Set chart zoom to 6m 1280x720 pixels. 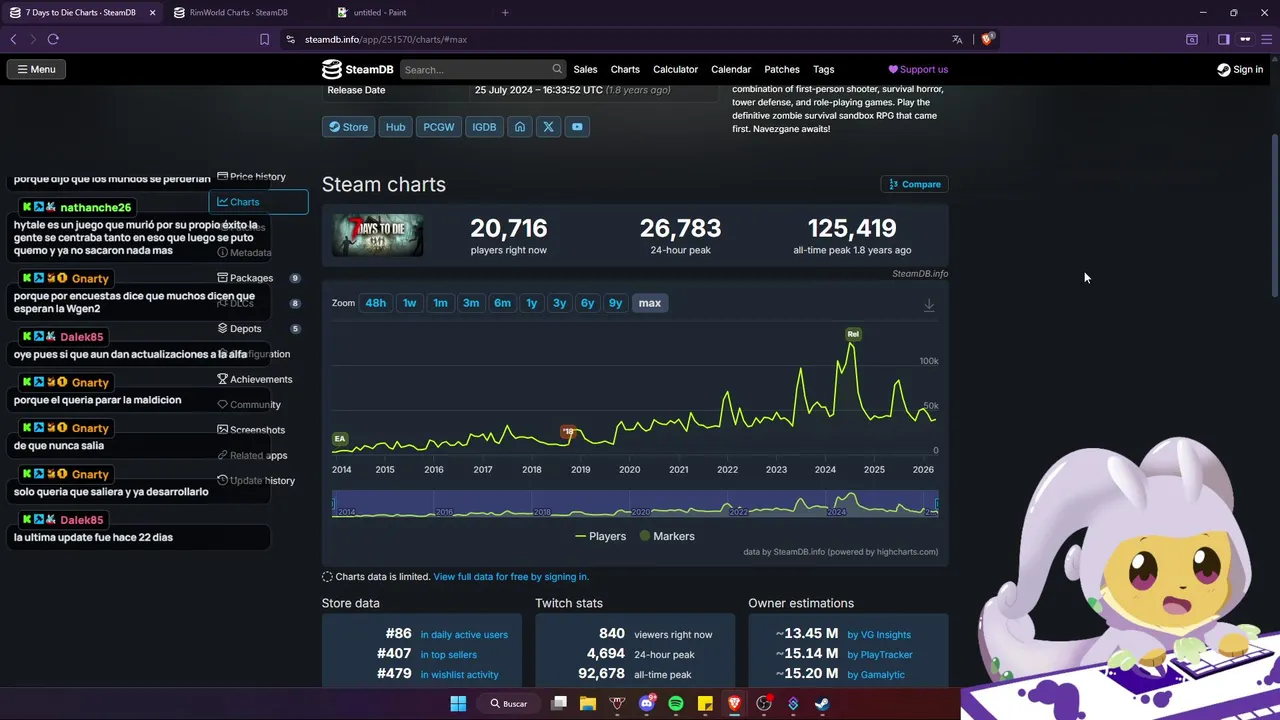click(x=502, y=303)
